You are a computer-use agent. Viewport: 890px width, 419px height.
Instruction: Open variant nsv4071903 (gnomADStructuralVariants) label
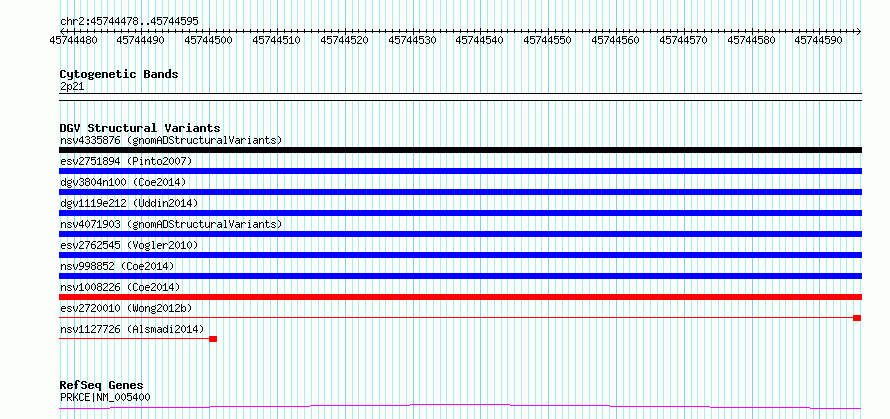tap(171, 224)
